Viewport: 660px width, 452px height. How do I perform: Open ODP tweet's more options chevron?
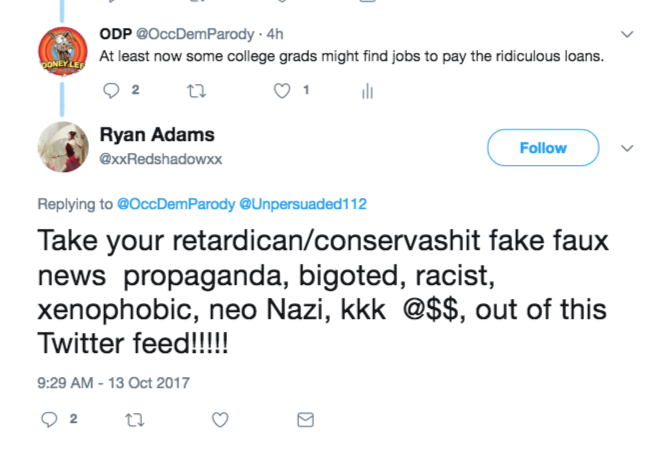pos(628,34)
